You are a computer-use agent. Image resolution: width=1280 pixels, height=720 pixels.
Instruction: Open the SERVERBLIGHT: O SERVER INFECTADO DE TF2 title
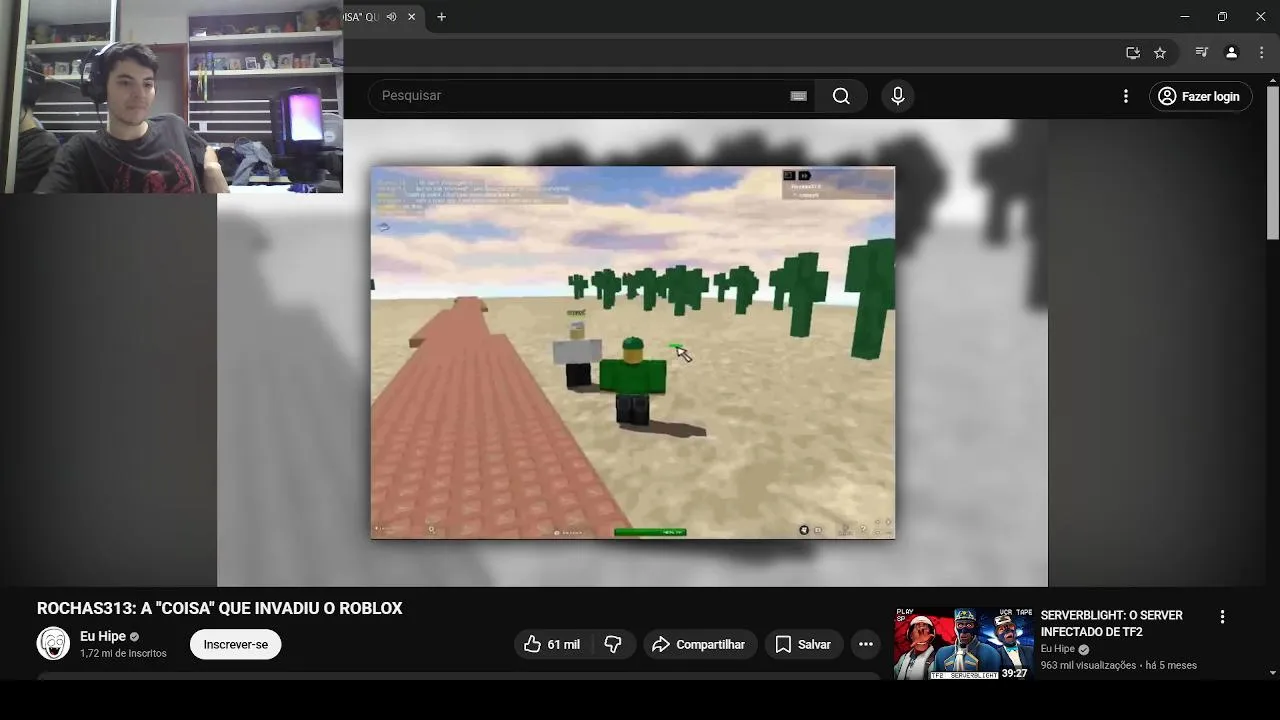[x=1111, y=623]
